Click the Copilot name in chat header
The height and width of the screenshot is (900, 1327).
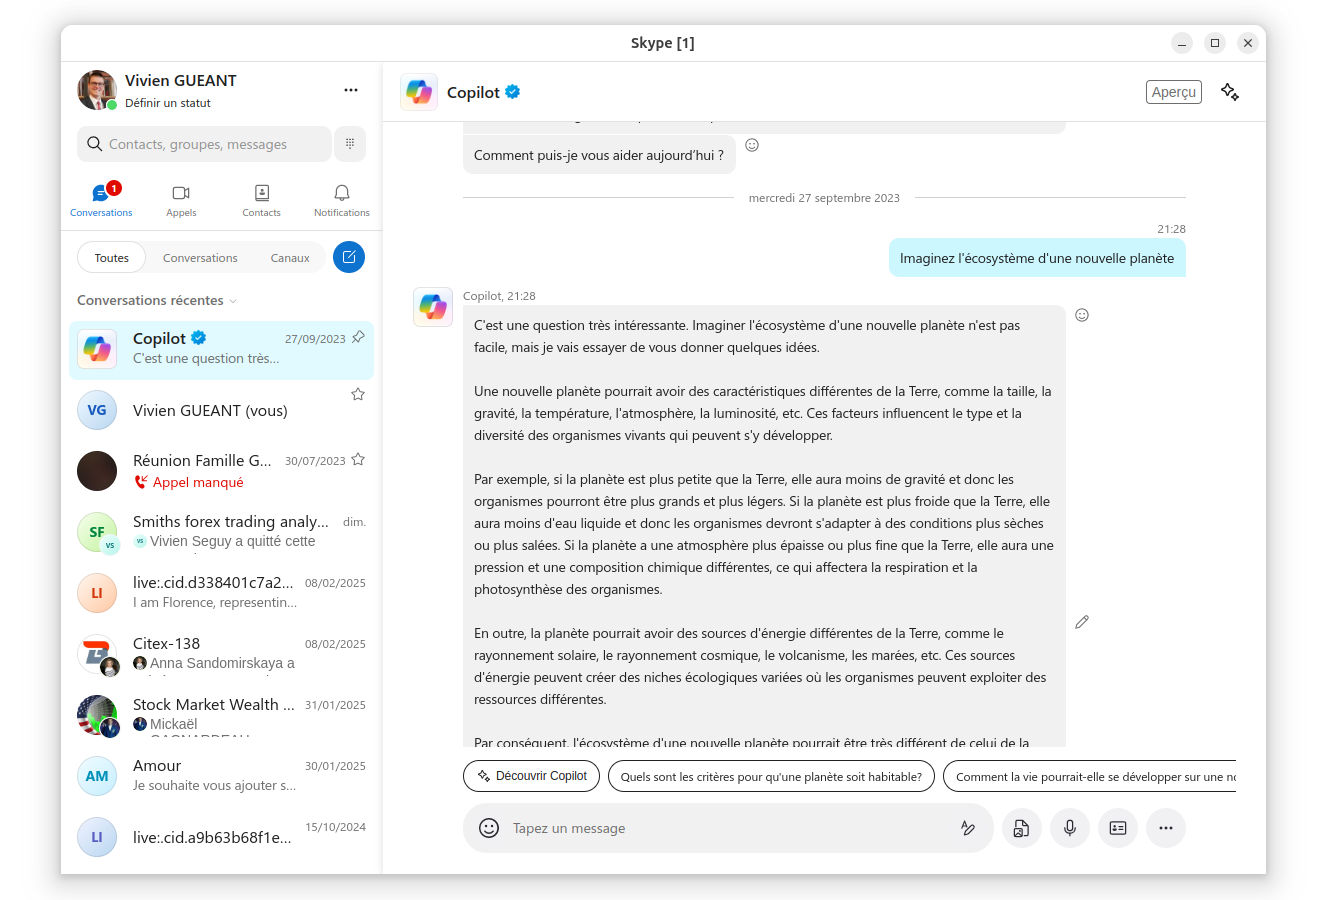pyautogui.click(x=473, y=92)
